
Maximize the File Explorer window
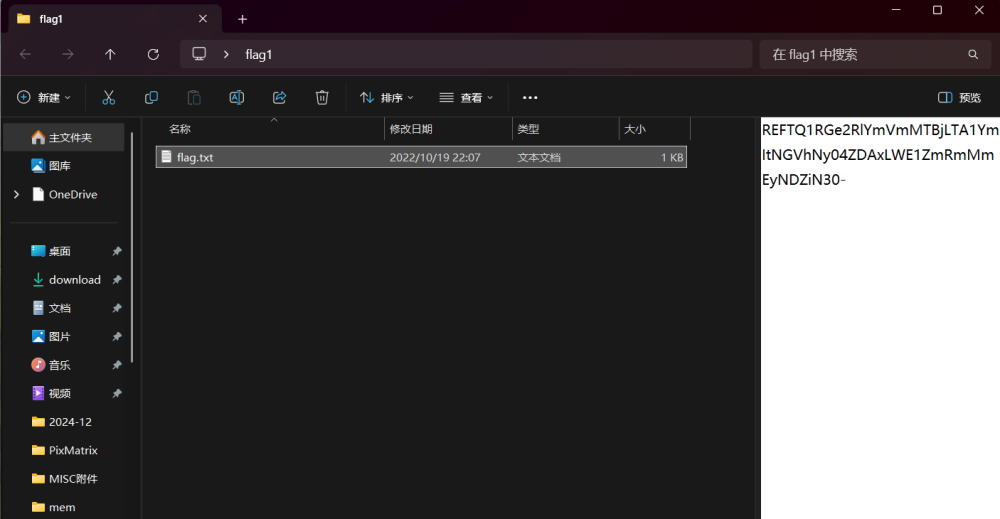pos(938,10)
